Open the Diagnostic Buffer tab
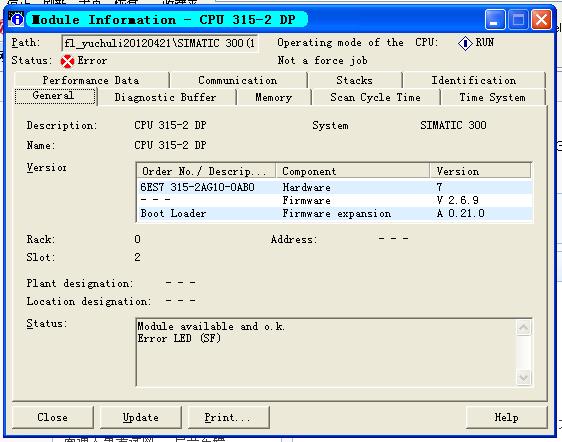This screenshot has height=442, width=562. coord(166,98)
